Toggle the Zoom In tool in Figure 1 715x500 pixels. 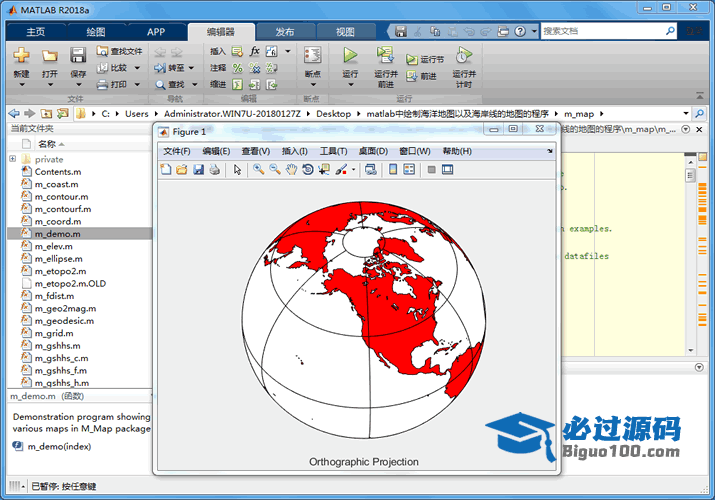coord(258,170)
